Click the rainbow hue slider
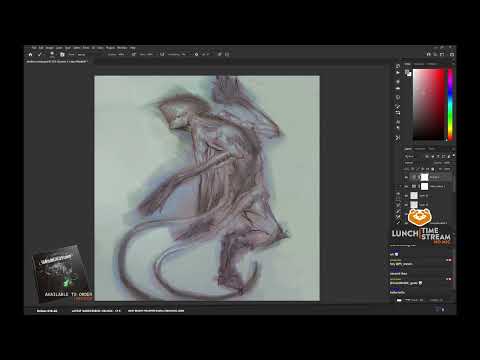This screenshot has width=480, height=360. [450, 104]
